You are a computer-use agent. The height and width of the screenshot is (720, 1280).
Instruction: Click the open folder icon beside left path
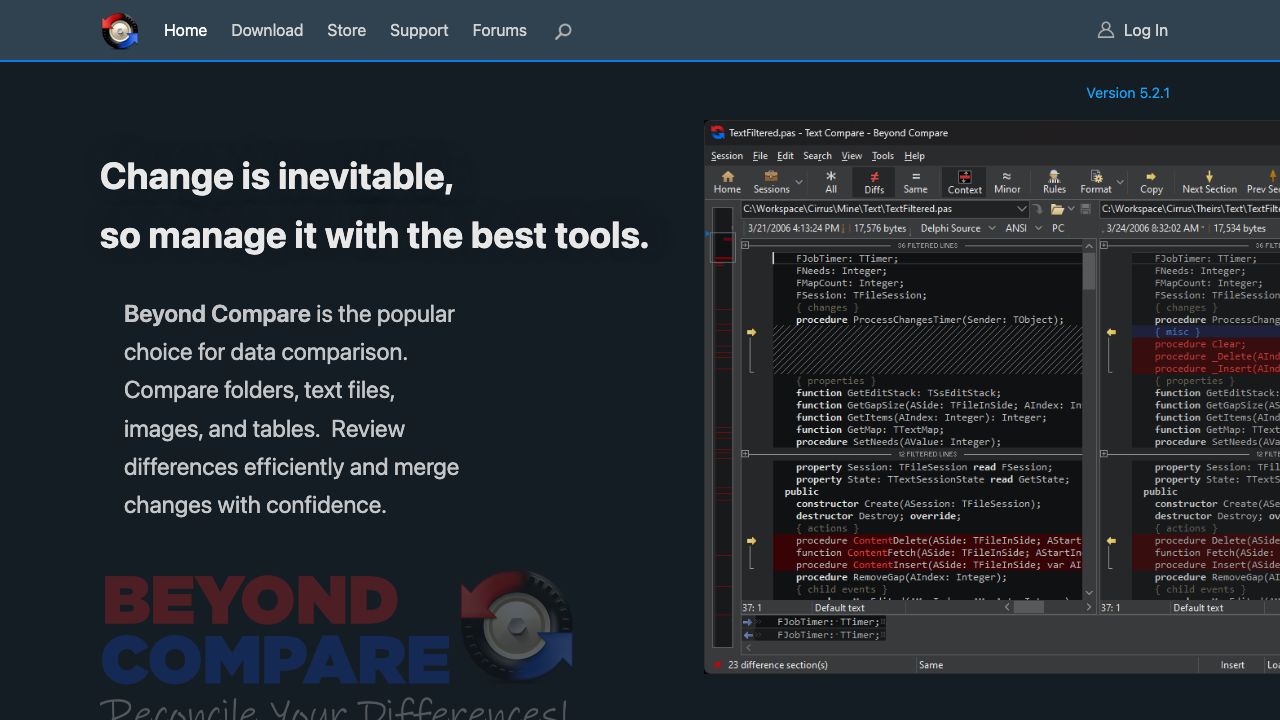tap(1056, 209)
